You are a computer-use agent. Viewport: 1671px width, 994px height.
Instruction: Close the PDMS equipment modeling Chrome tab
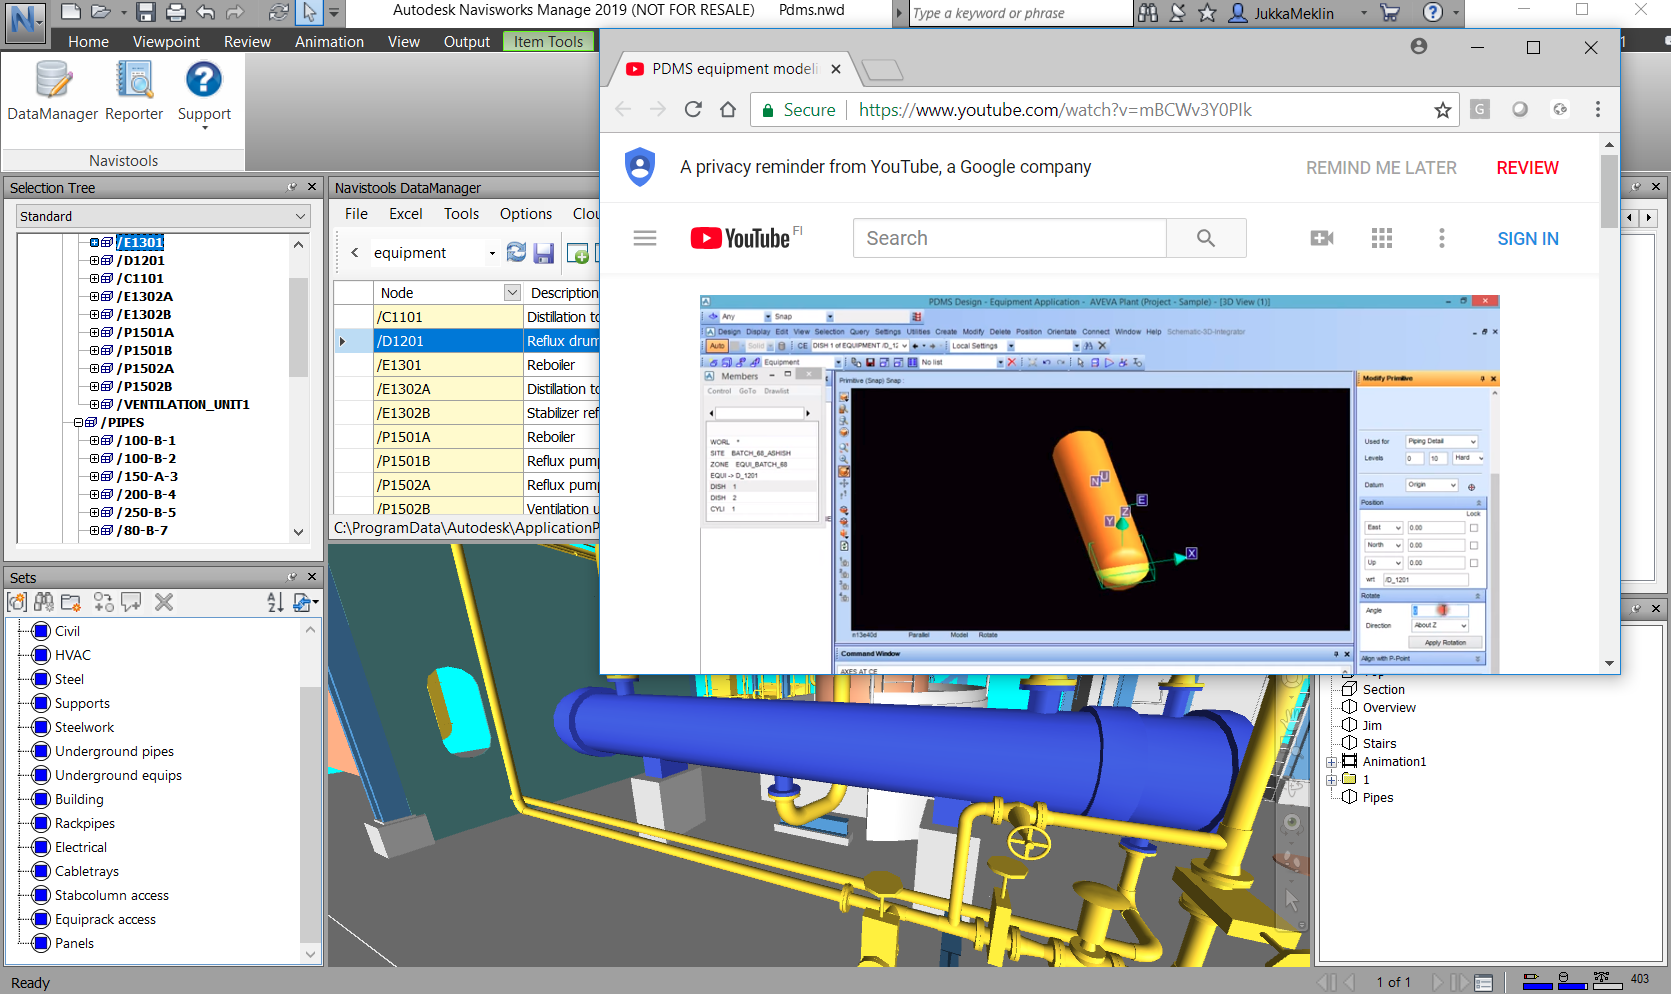coord(836,69)
